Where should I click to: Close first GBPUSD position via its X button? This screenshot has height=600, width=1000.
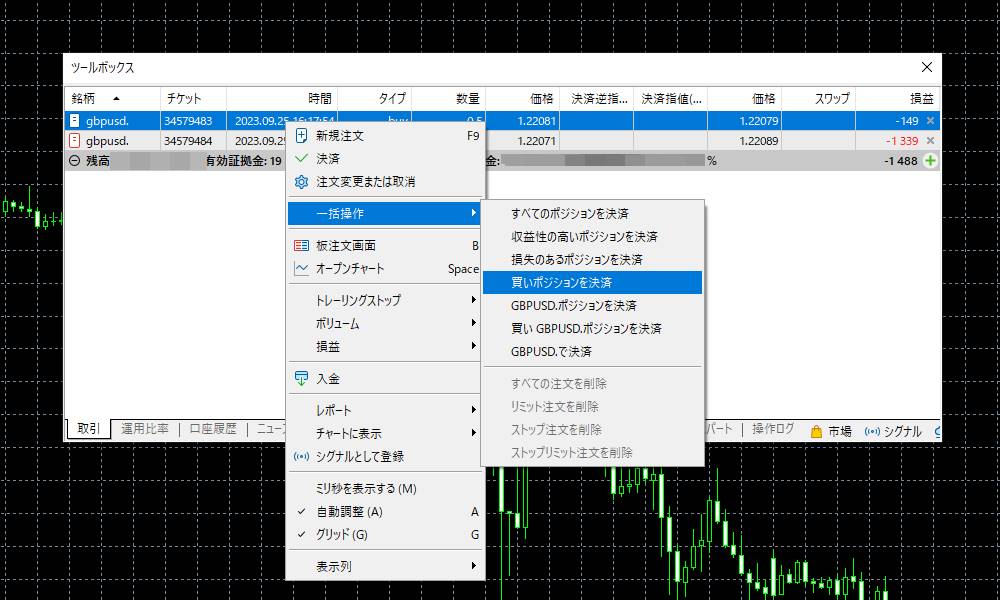pos(930,120)
